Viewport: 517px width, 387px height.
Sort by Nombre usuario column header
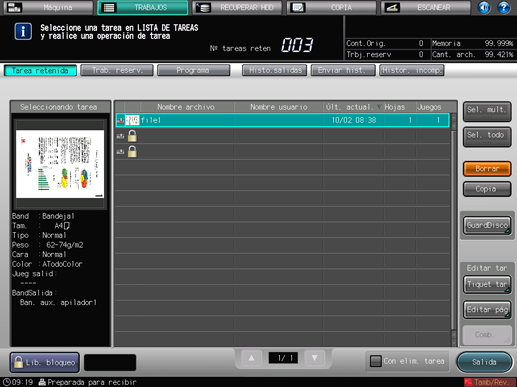[x=279, y=107]
